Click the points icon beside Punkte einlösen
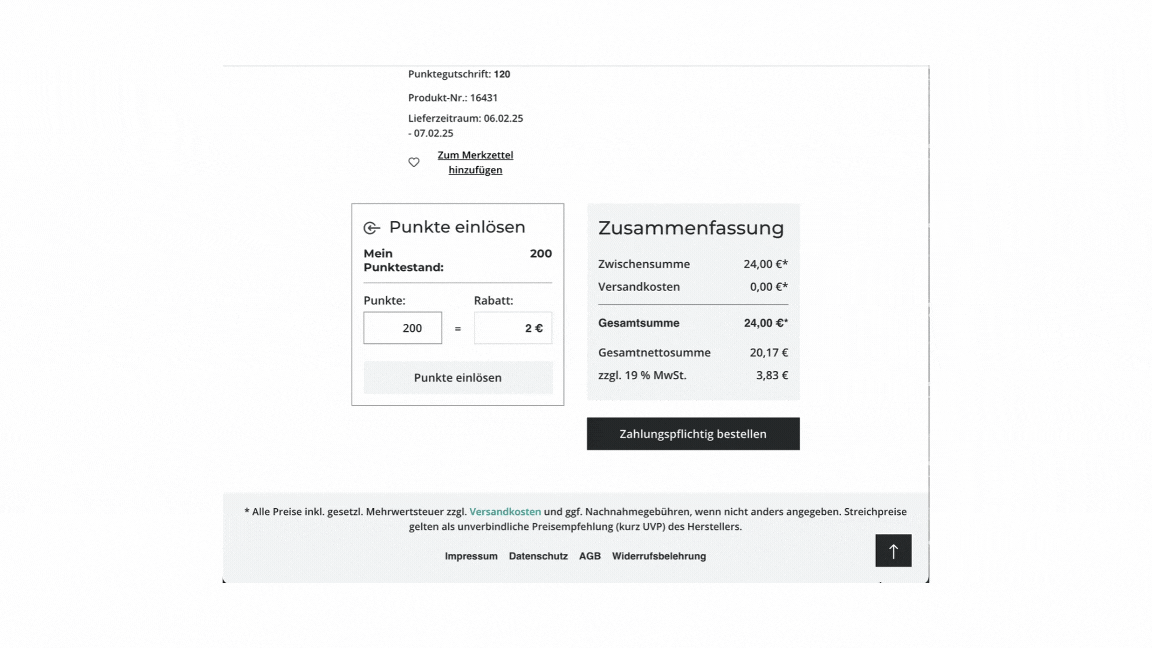The image size is (1152, 648). point(372,228)
